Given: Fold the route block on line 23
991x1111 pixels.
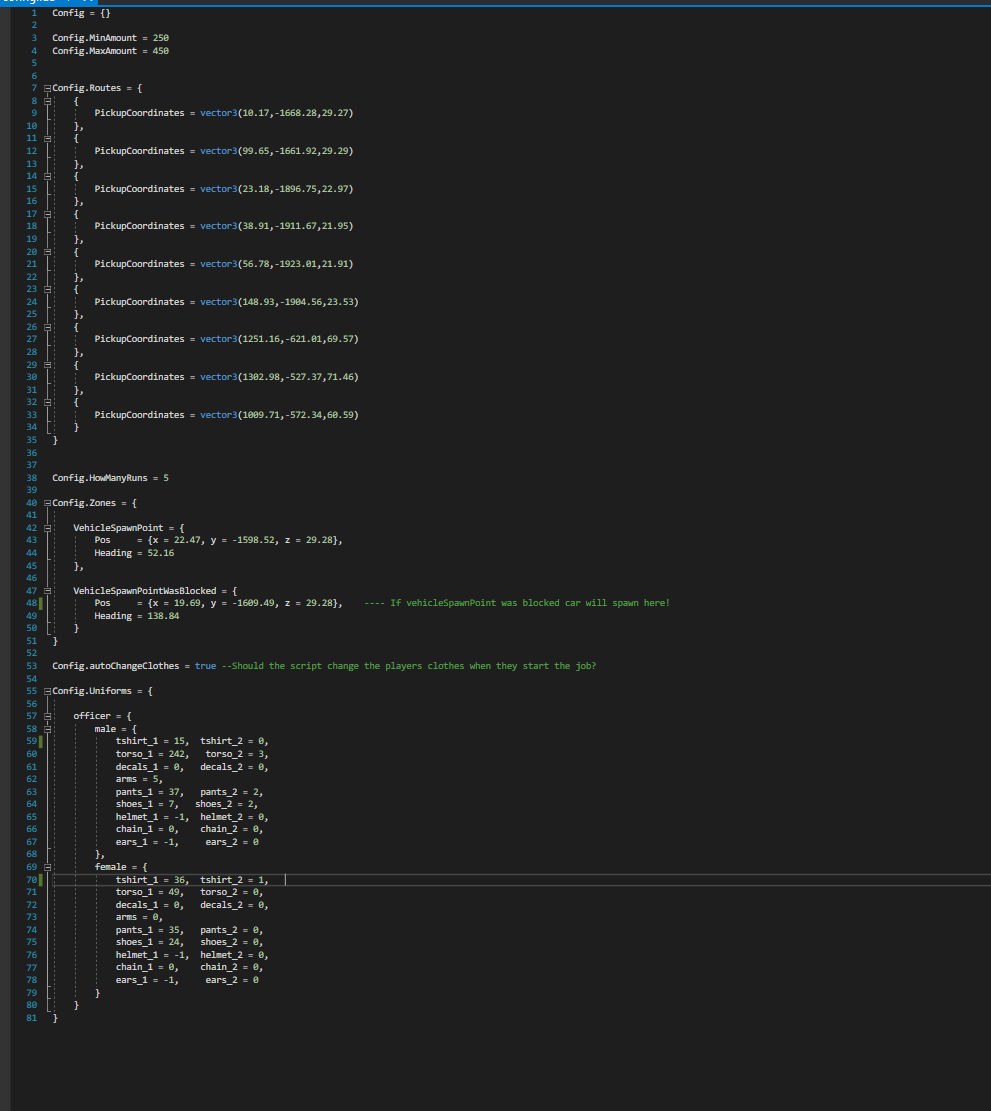Looking at the screenshot, I should pyautogui.click(x=47, y=289).
